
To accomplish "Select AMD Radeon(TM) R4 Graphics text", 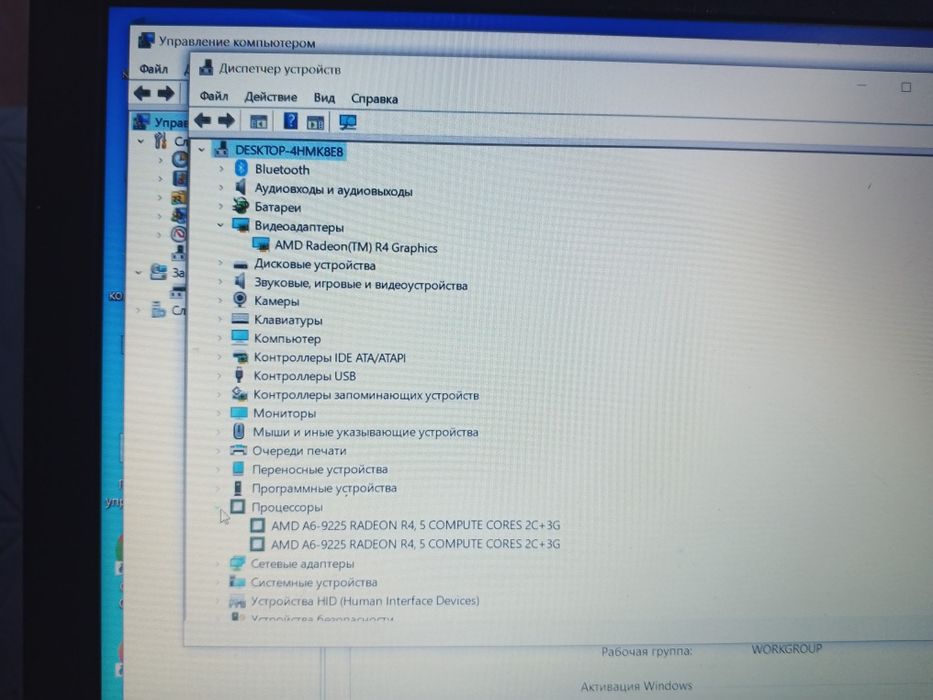I will [x=356, y=246].
